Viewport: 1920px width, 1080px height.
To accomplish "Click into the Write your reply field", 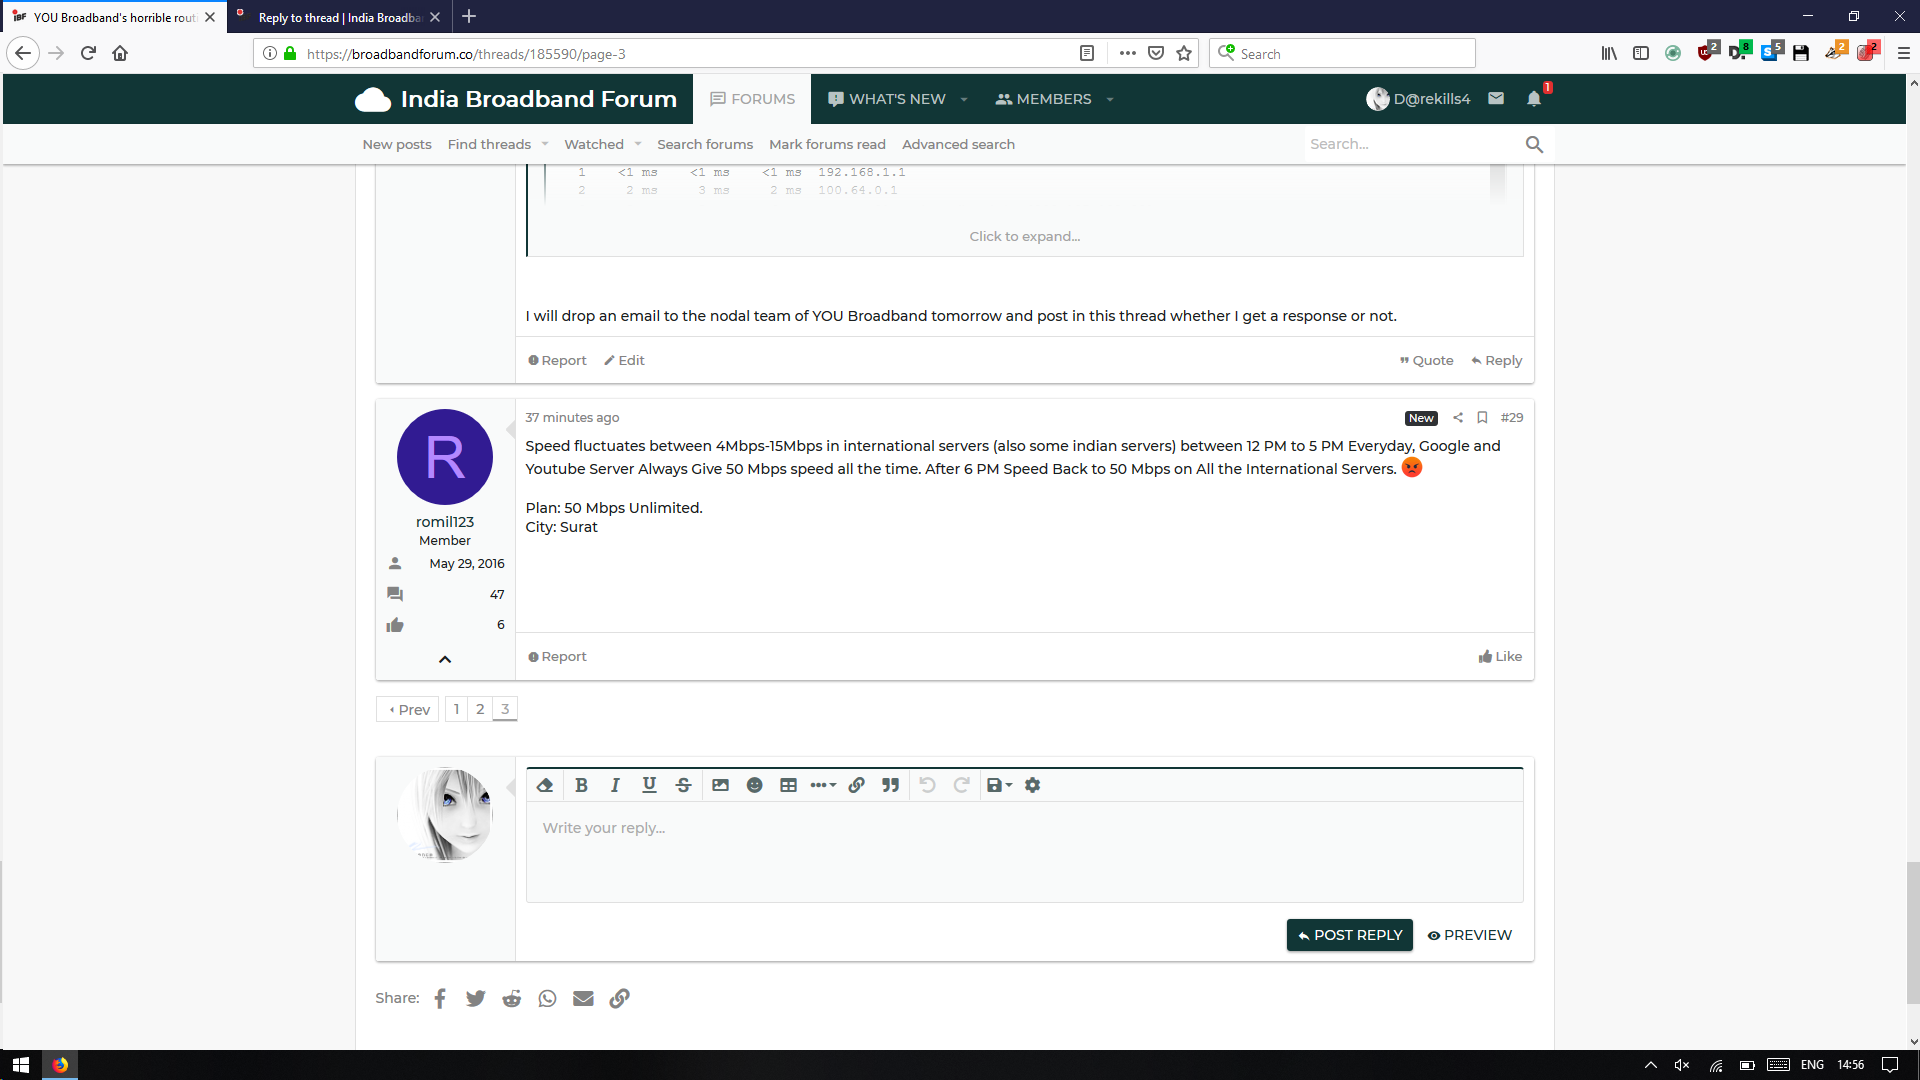I will pos(1025,852).
